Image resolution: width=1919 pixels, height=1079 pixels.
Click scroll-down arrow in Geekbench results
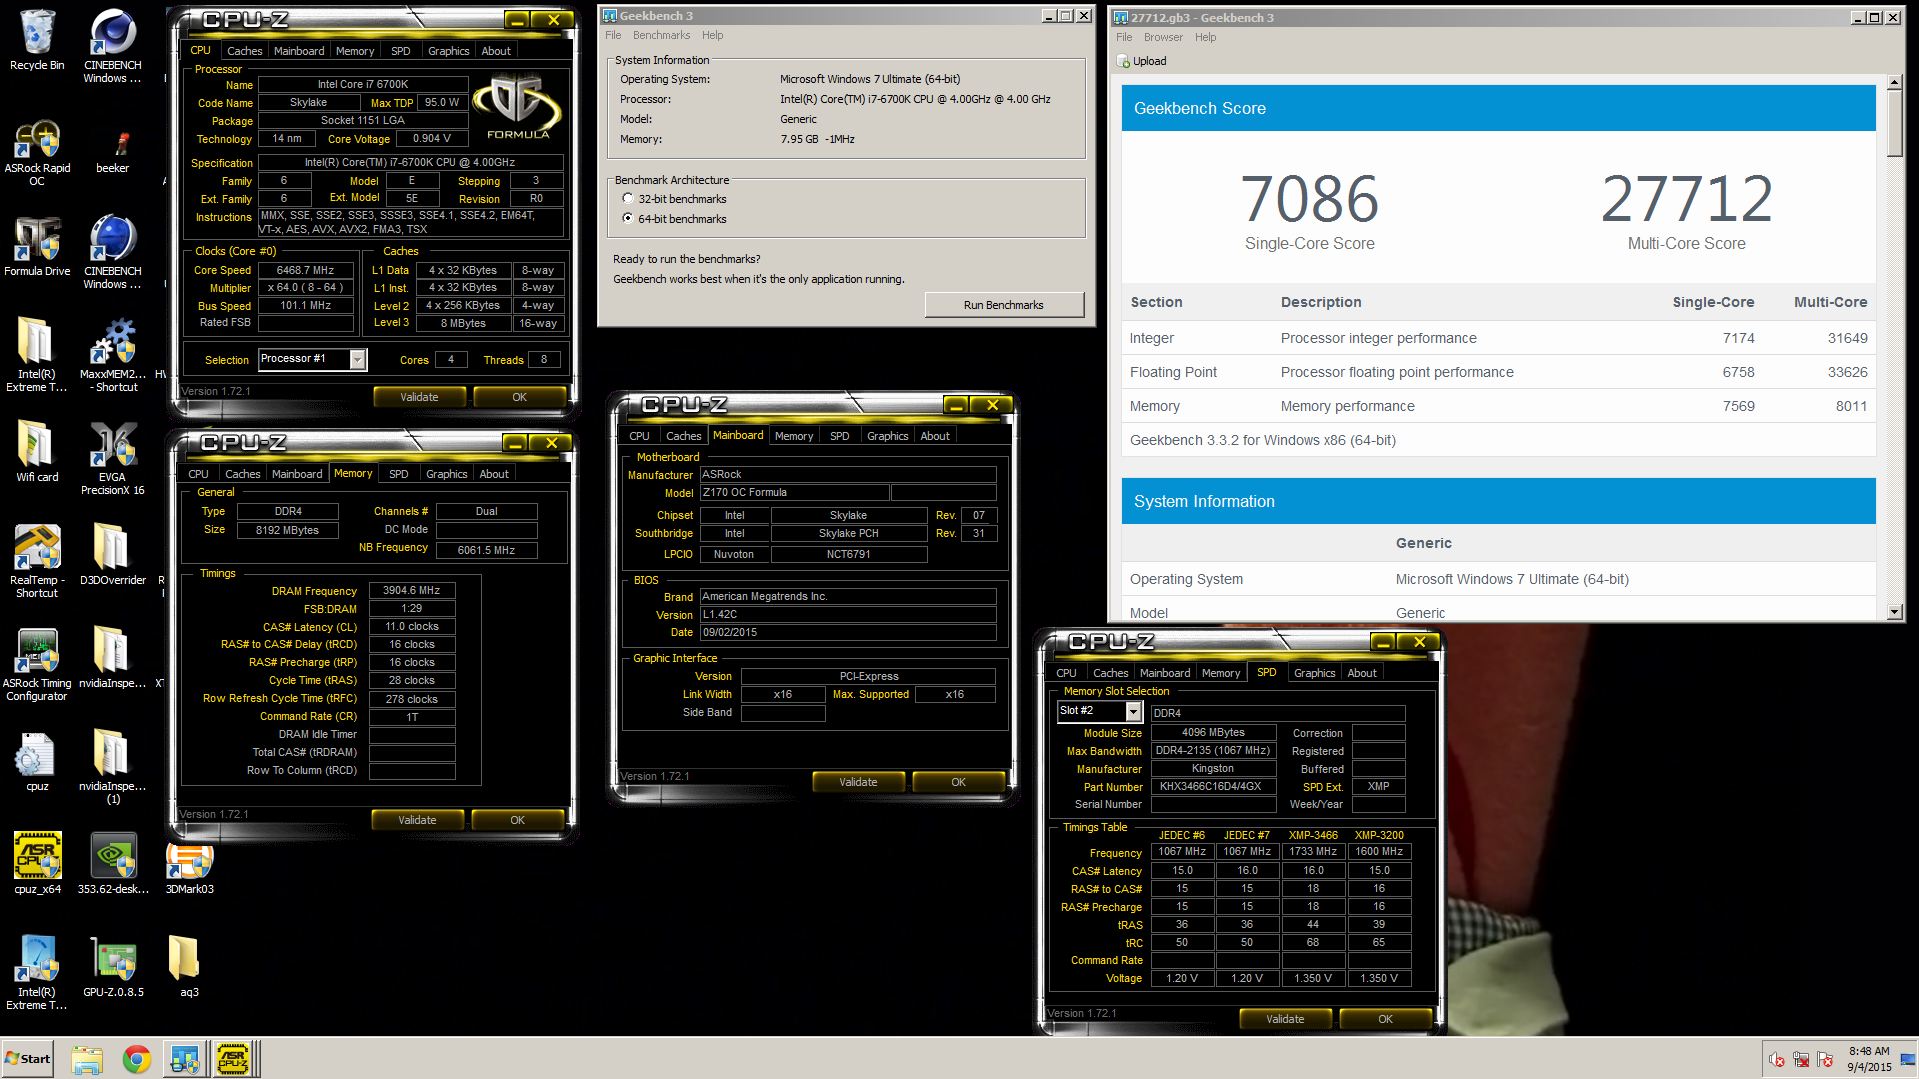(x=1894, y=611)
